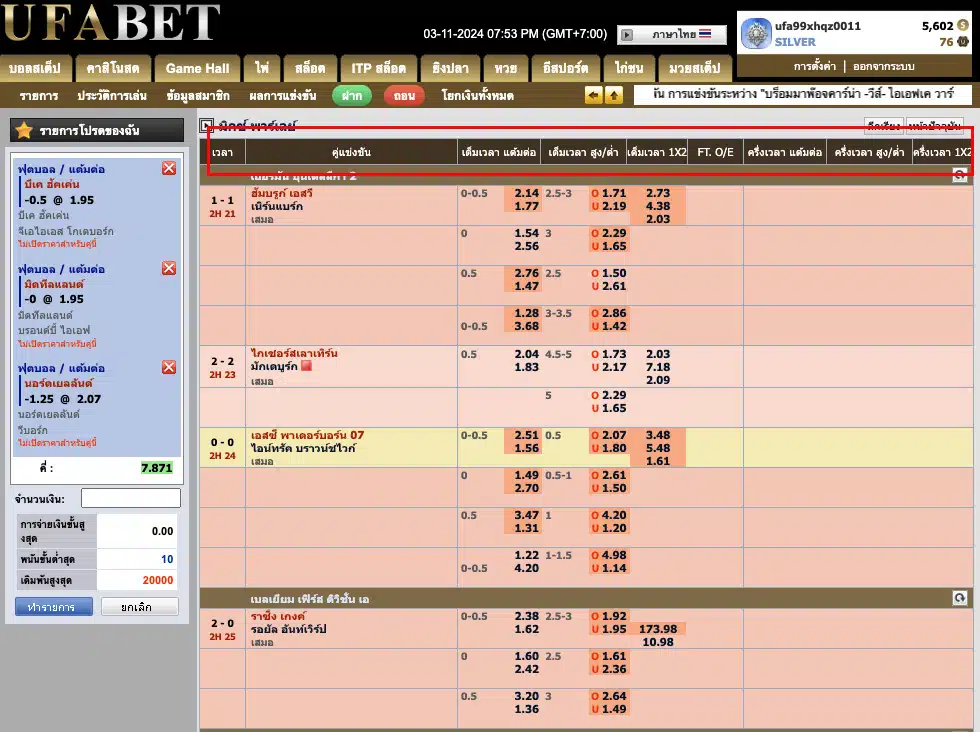The width and height of the screenshot is (980, 732).
Task: Click the play icon next to มิกซ์ พาร์เลย์
Action: (207, 126)
